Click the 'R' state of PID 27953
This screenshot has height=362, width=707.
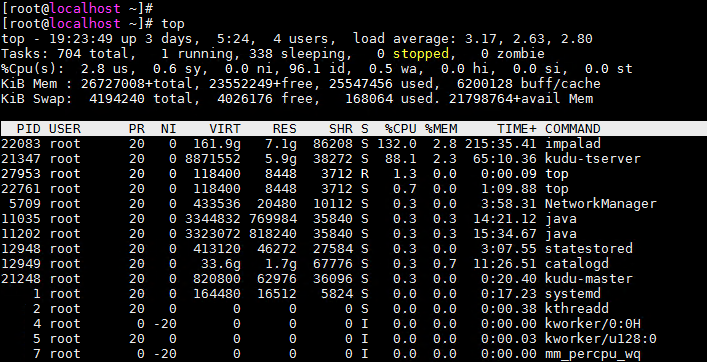point(364,174)
